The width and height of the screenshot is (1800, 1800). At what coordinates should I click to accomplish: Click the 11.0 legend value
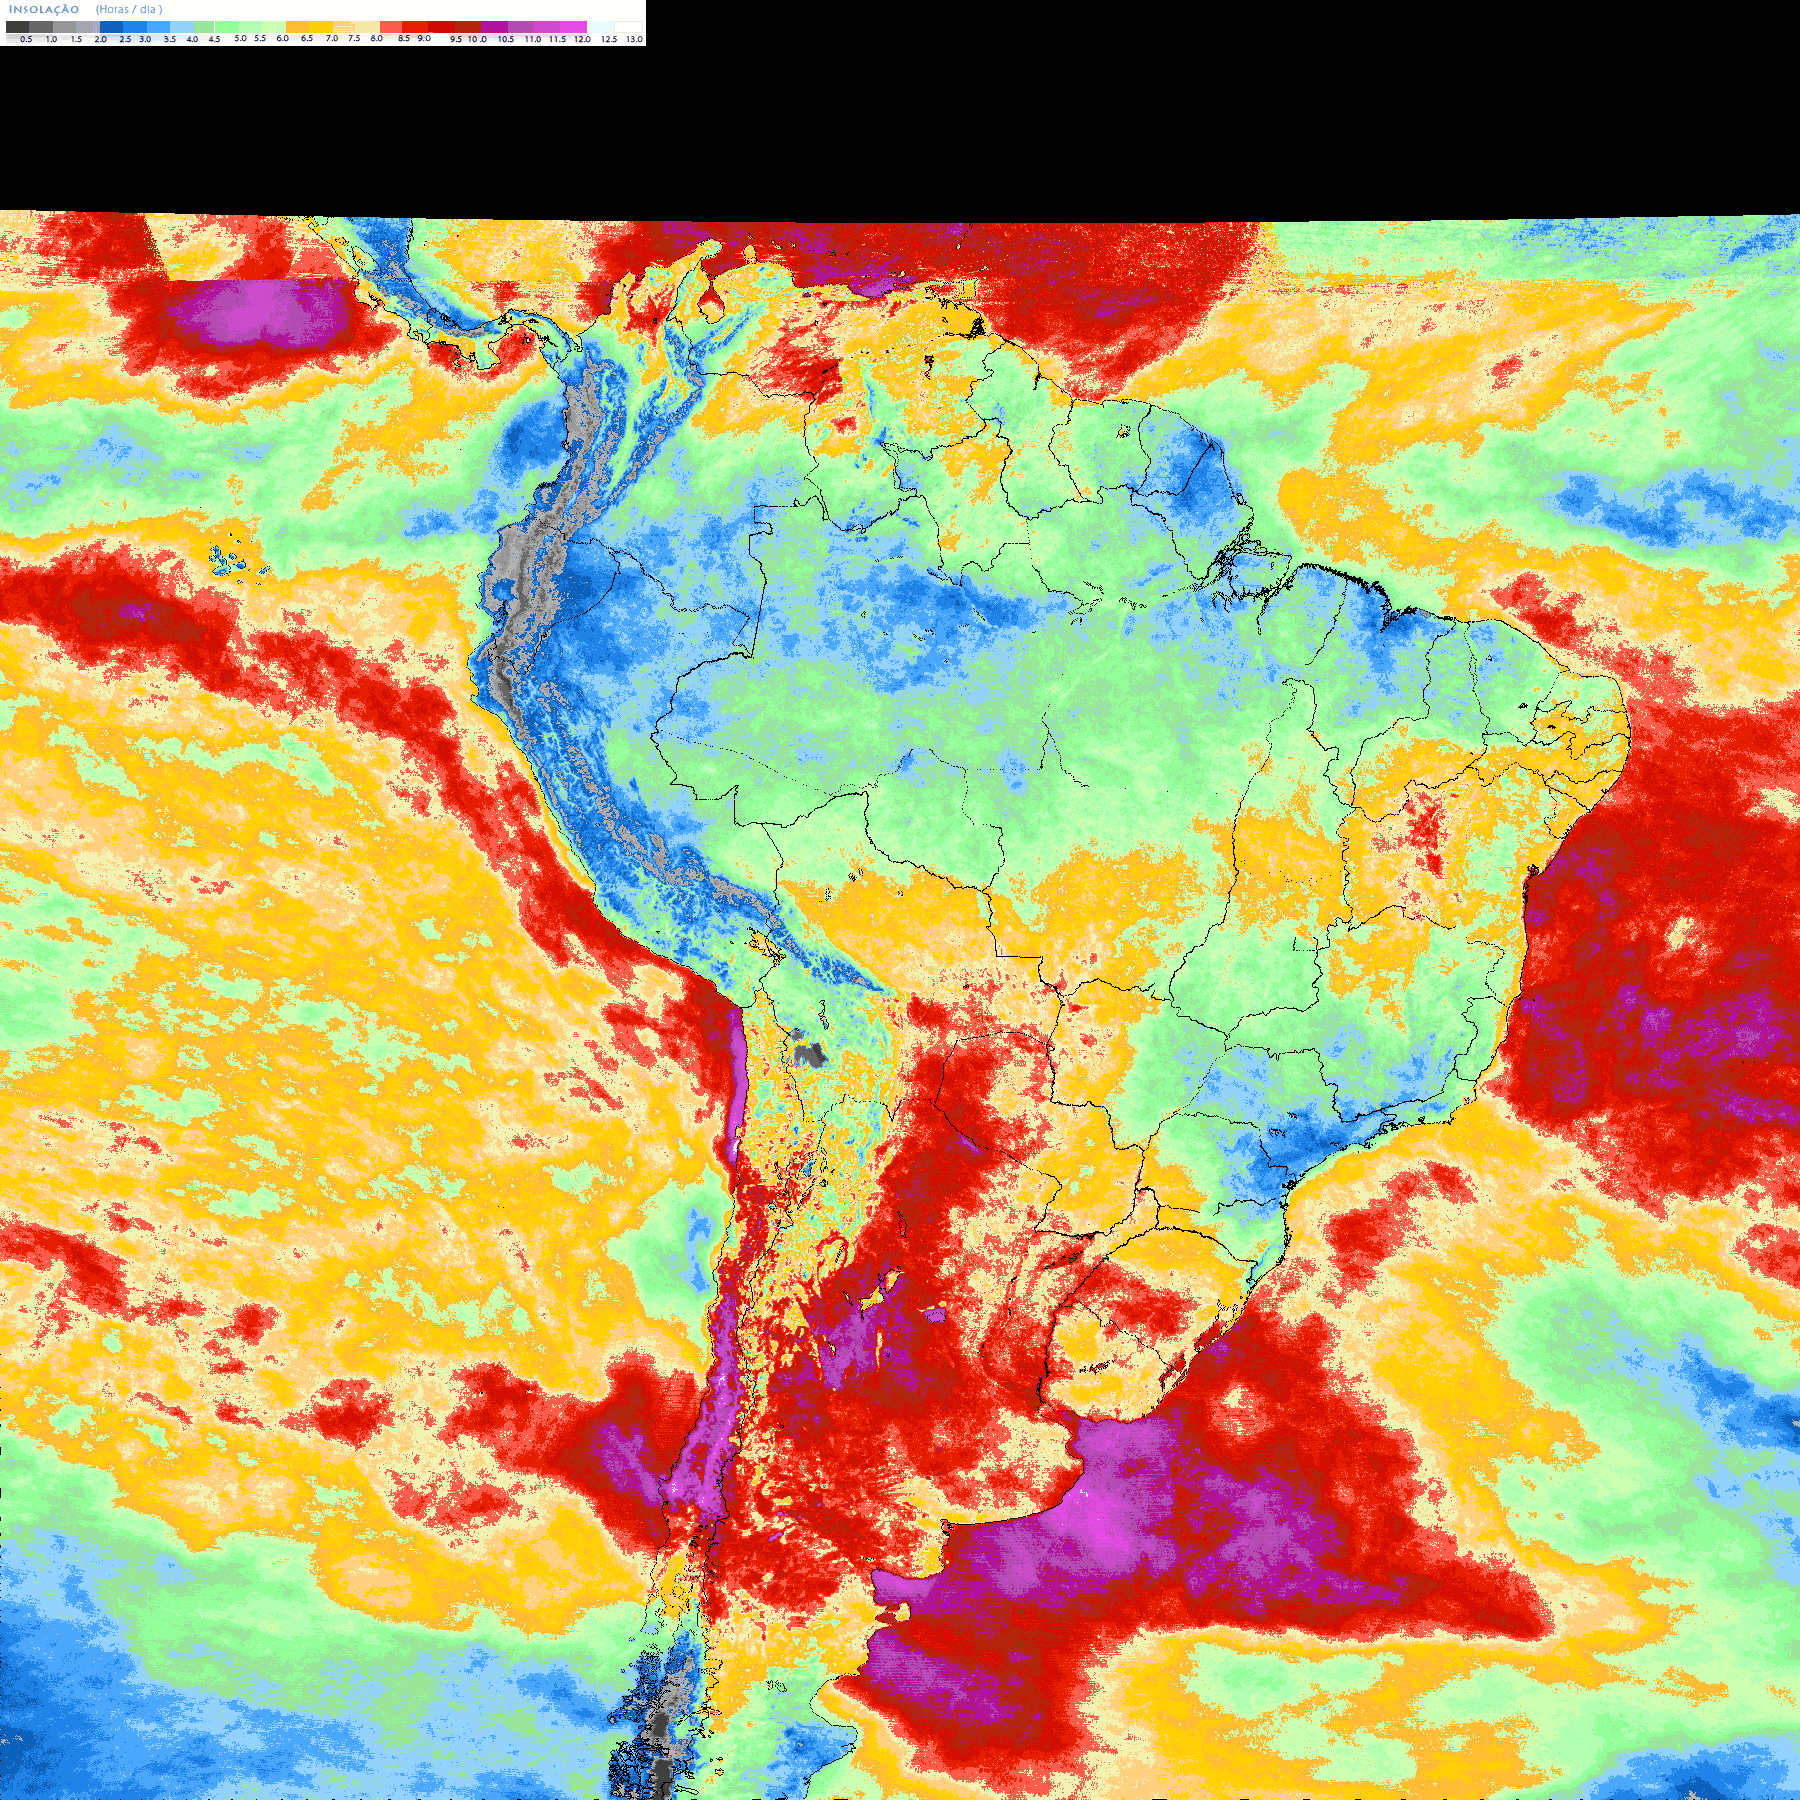pos(533,39)
